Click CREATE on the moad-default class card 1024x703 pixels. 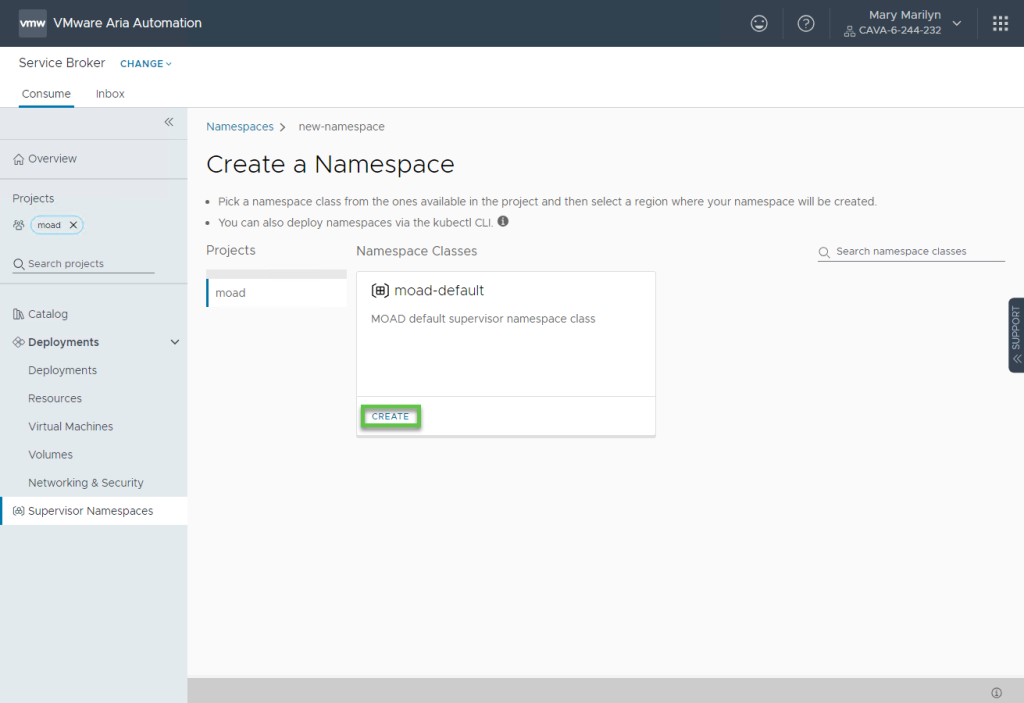coord(390,416)
